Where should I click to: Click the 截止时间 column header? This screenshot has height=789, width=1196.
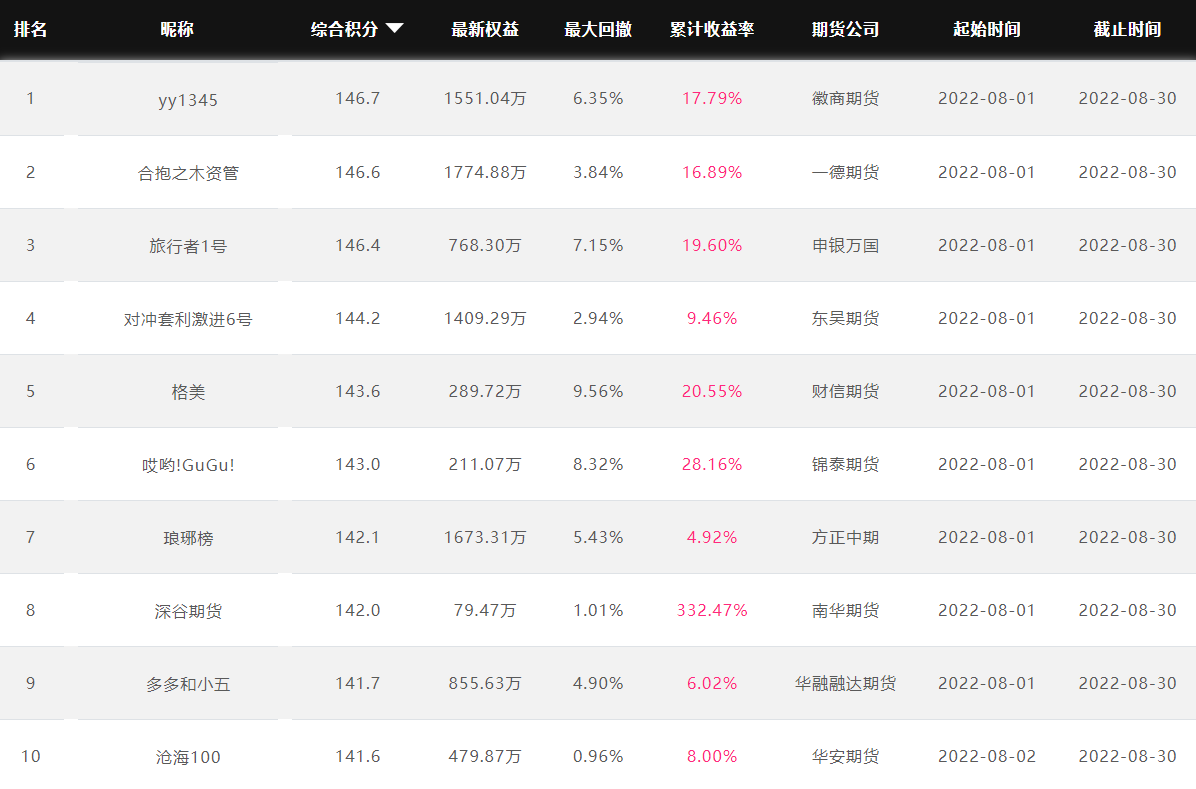(1127, 29)
